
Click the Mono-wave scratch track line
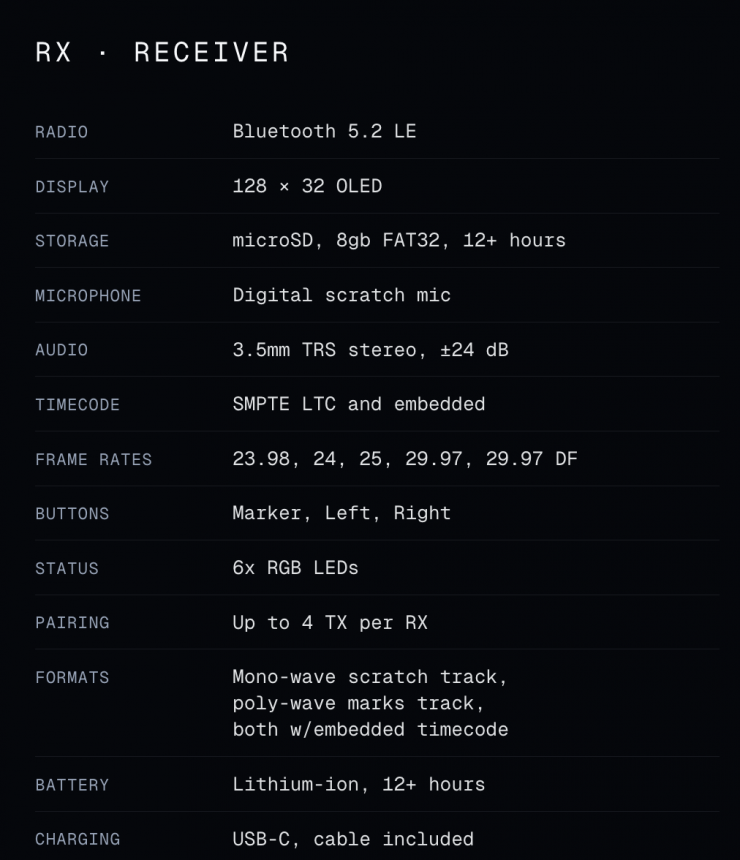(370, 677)
